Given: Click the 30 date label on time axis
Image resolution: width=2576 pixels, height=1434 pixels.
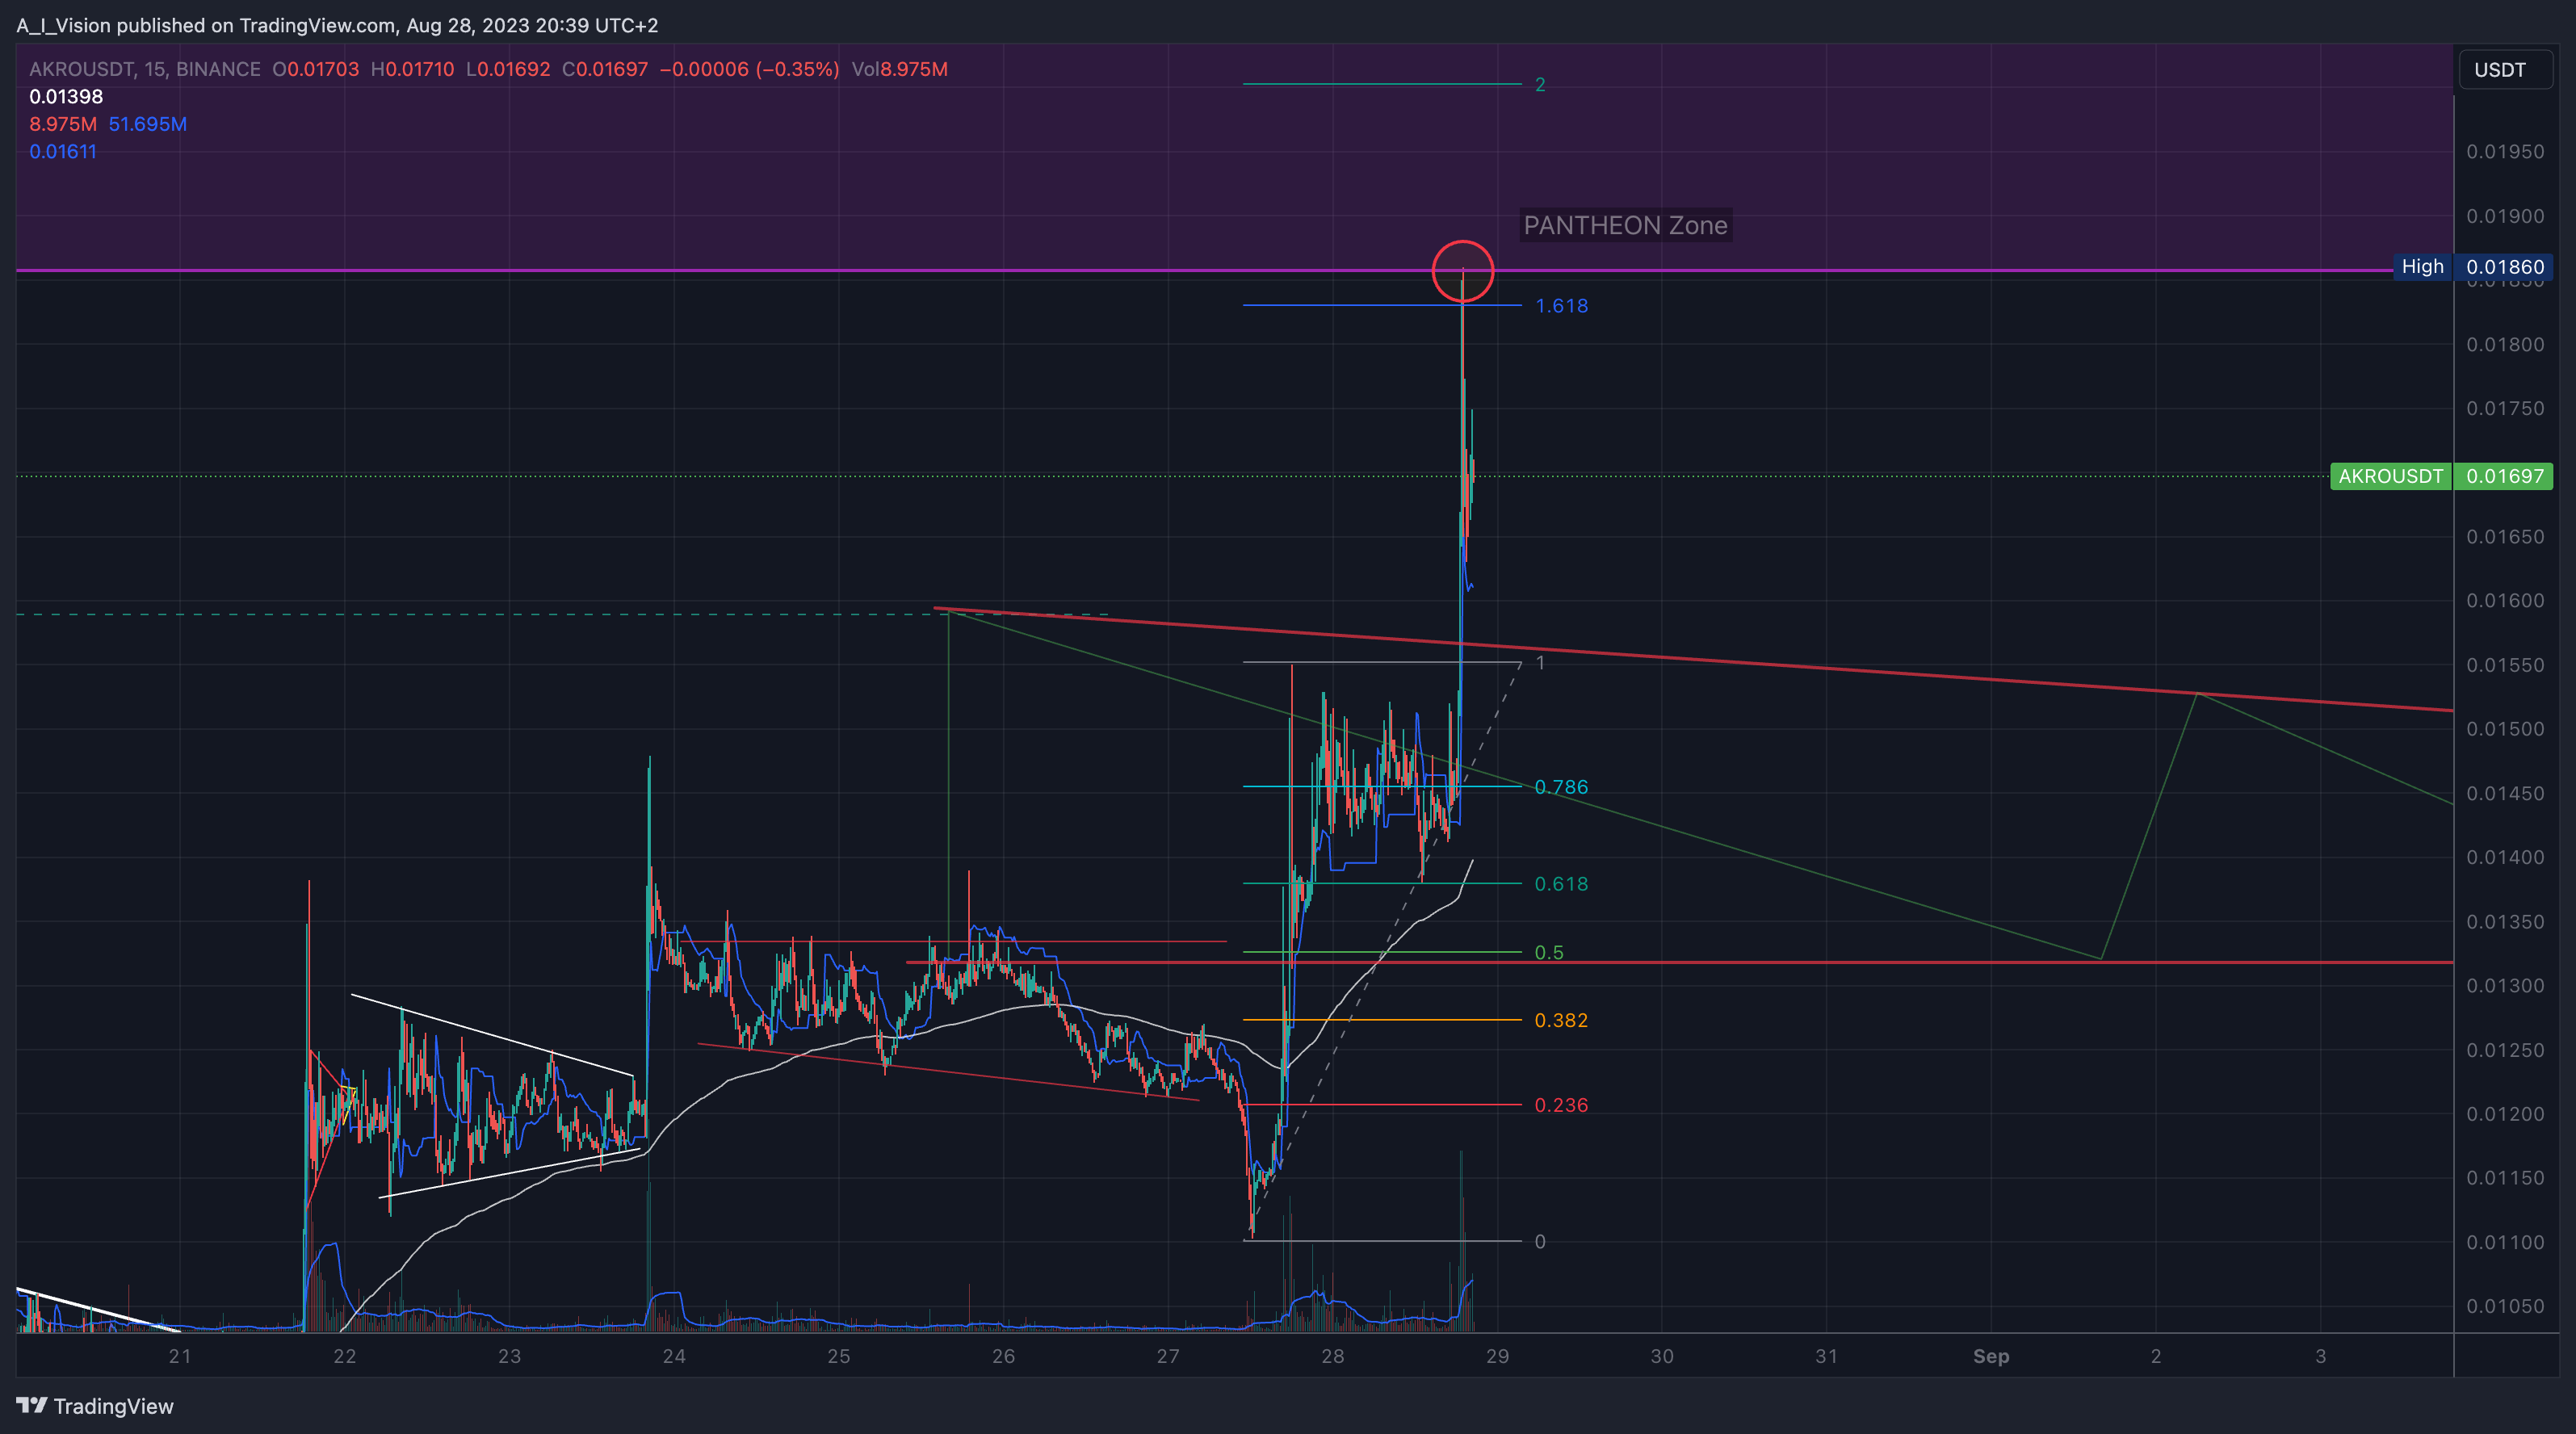Looking at the screenshot, I should click(1662, 1356).
